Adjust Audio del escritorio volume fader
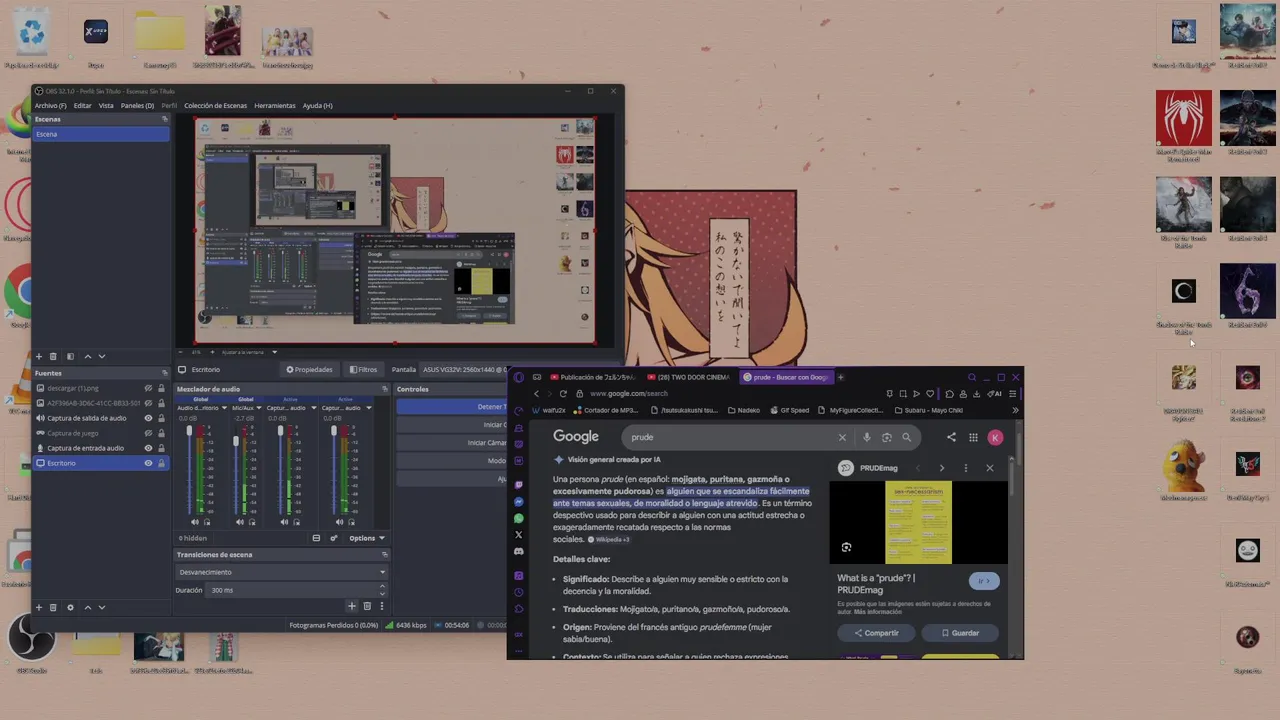Screen dimensions: 1280x720 [190, 432]
